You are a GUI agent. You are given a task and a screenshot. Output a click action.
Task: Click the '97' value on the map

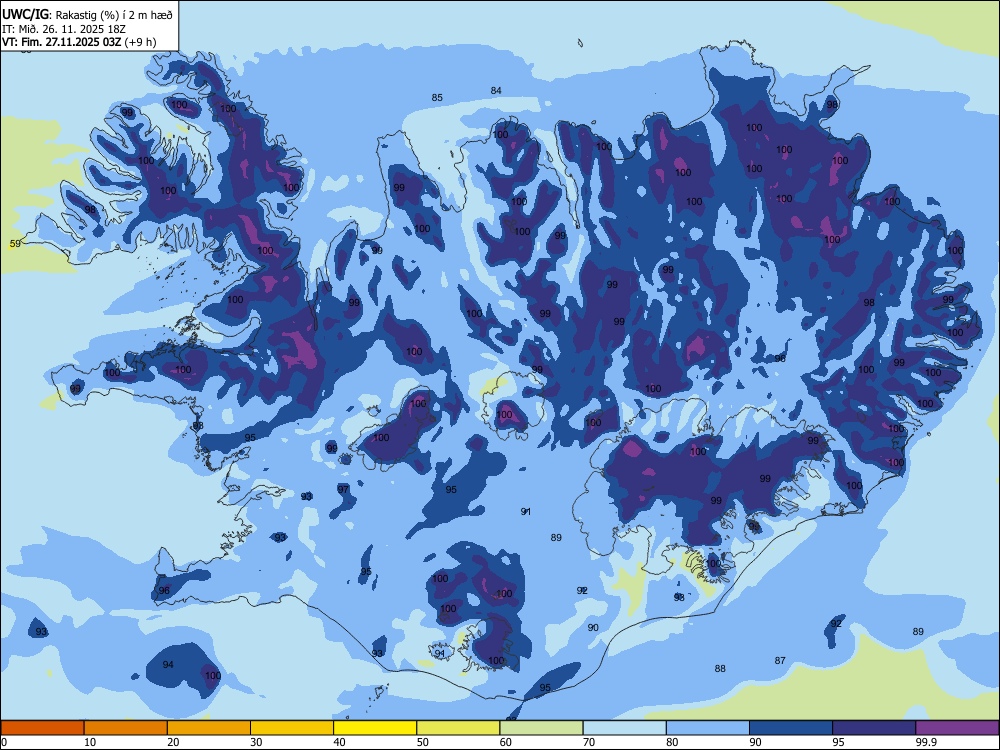pyautogui.click(x=343, y=489)
